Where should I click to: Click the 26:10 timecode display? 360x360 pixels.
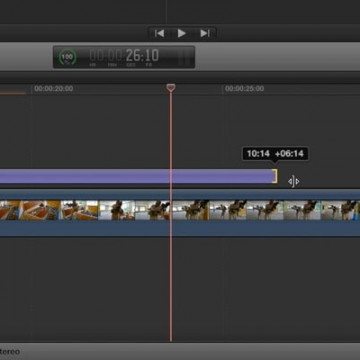point(124,57)
